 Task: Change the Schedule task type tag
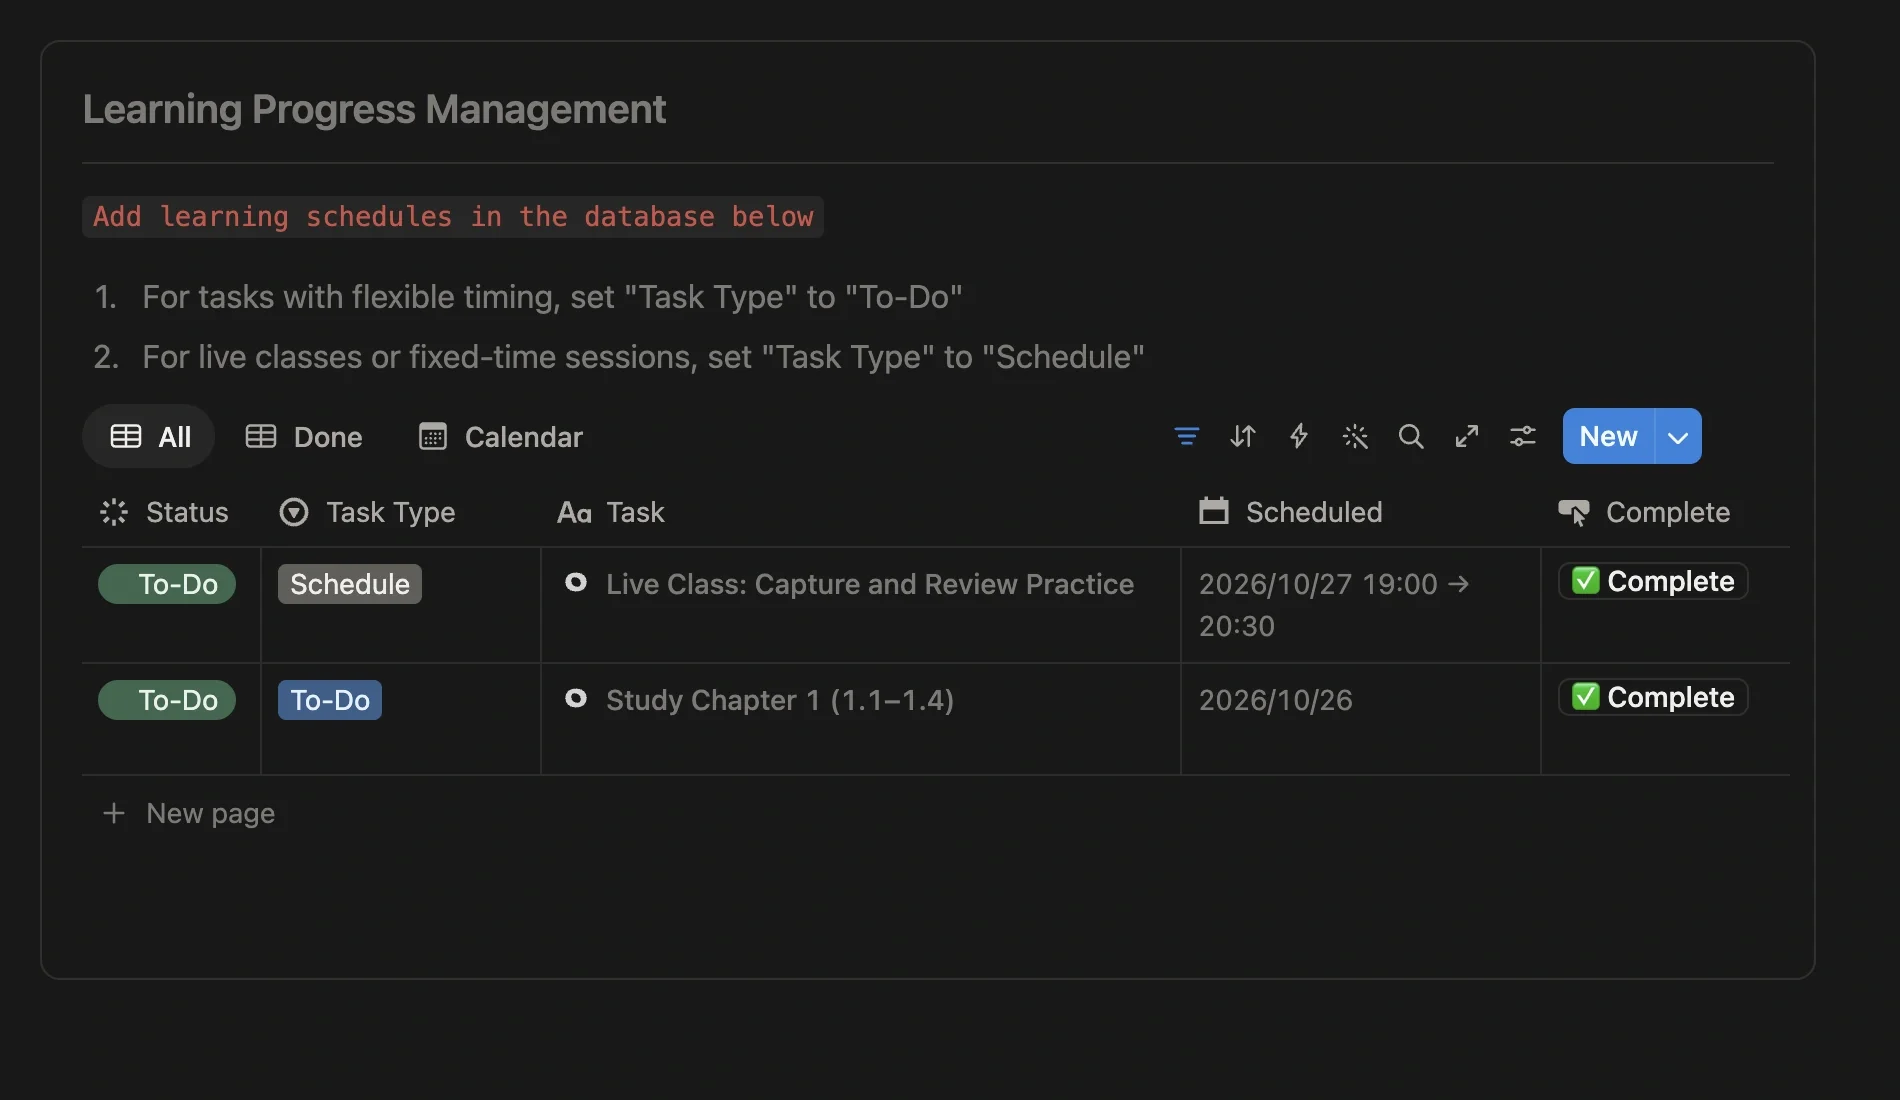click(350, 584)
